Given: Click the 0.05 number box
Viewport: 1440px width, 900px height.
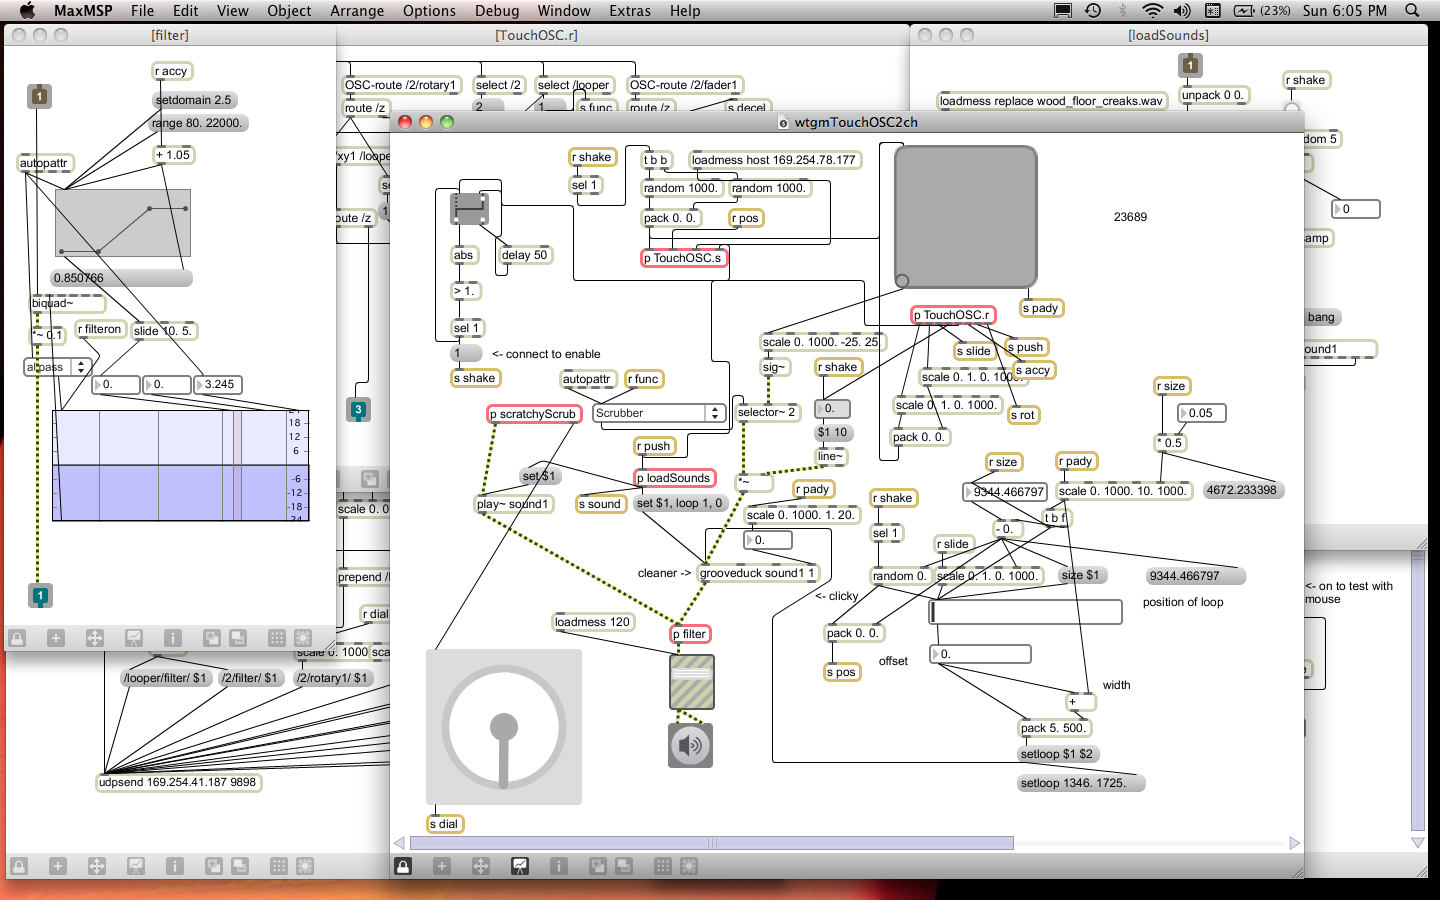Looking at the screenshot, I should [x=1201, y=413].
